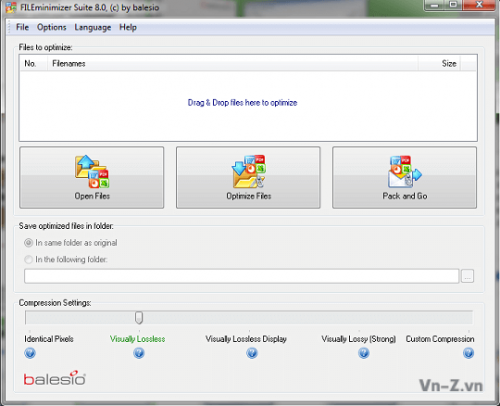
Task: Click the 'Custom Compression' label
Action: click(440, 339)
